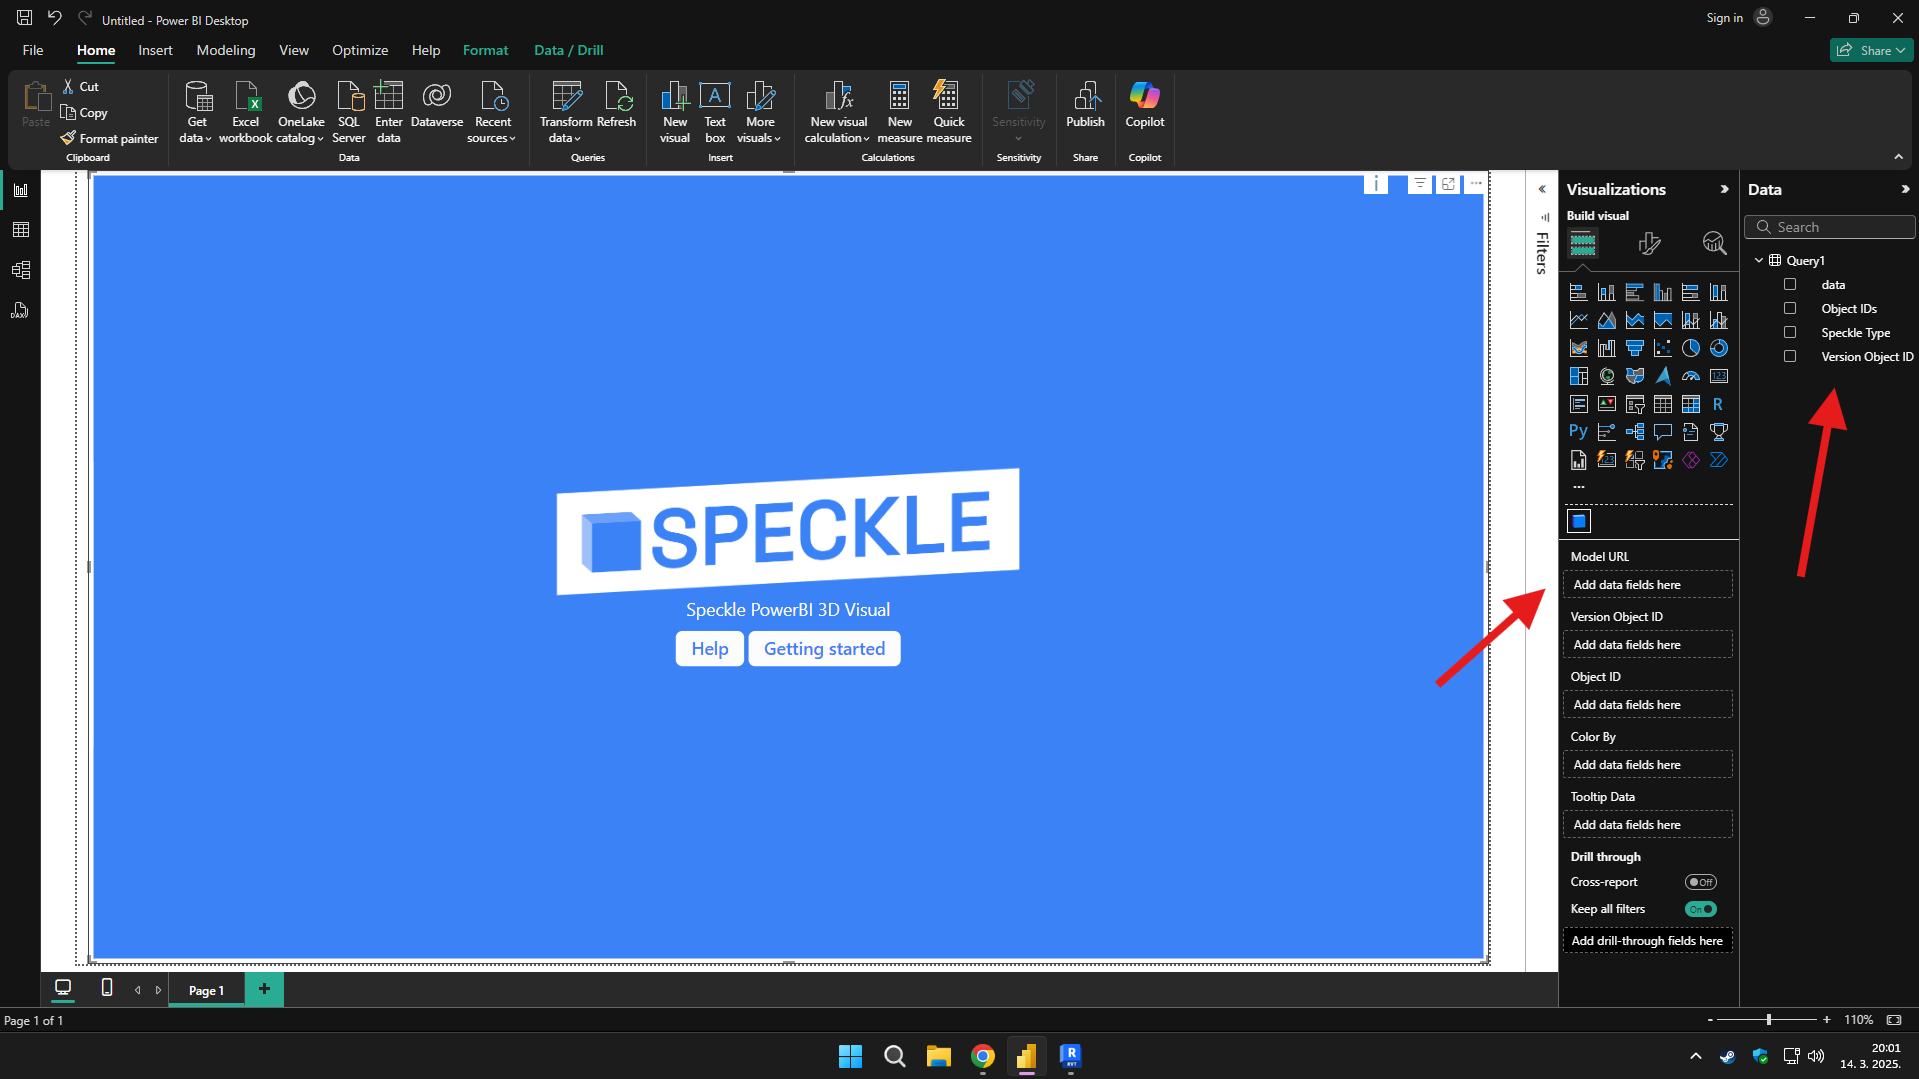Screen dimensions: 1919x1079
Task: Select the Speckle custom visual icon
Action: point(1579,521)
